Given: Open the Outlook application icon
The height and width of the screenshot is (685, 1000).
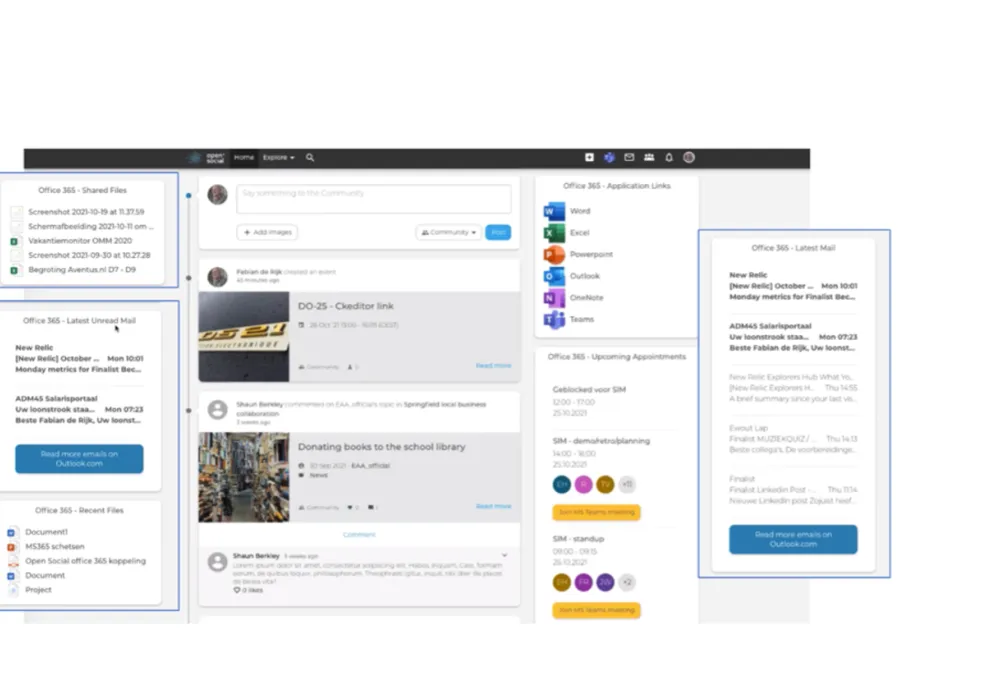Looking at the screenshot, I should click(x=554, y=276).
